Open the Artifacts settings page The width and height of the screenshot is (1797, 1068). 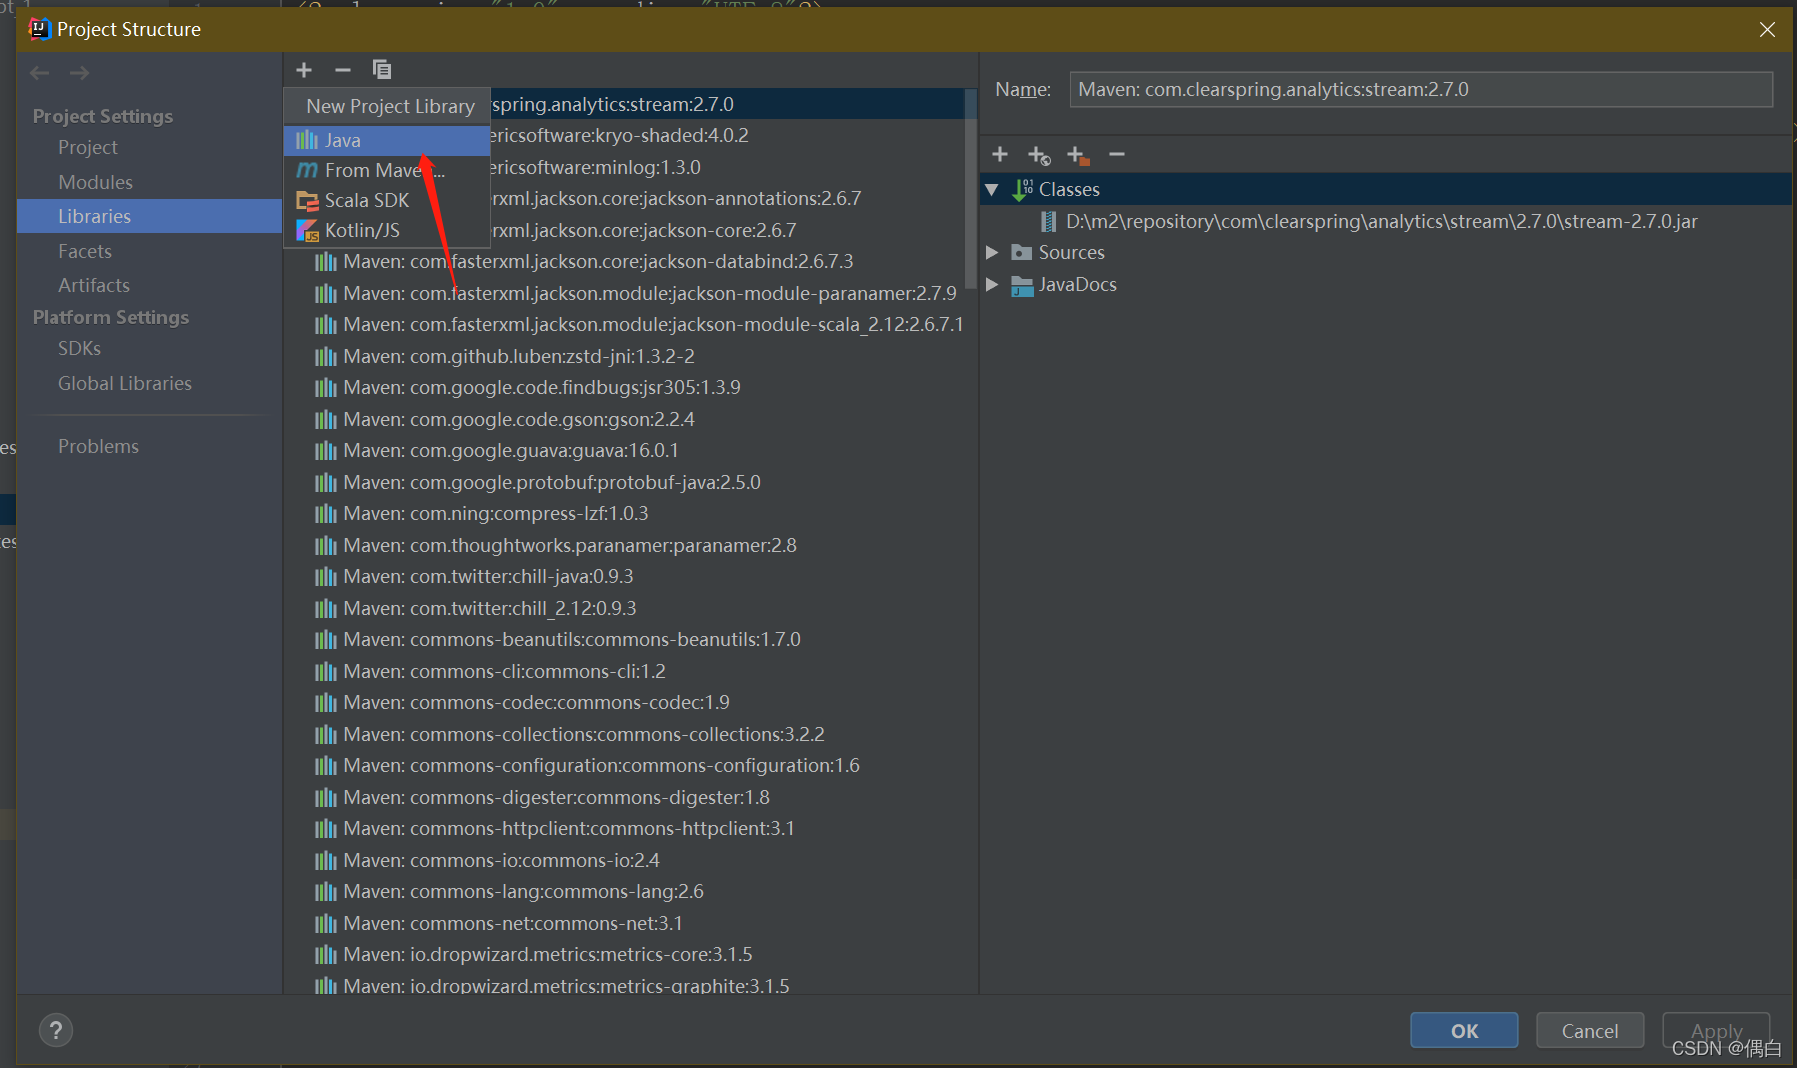(94, 285)
